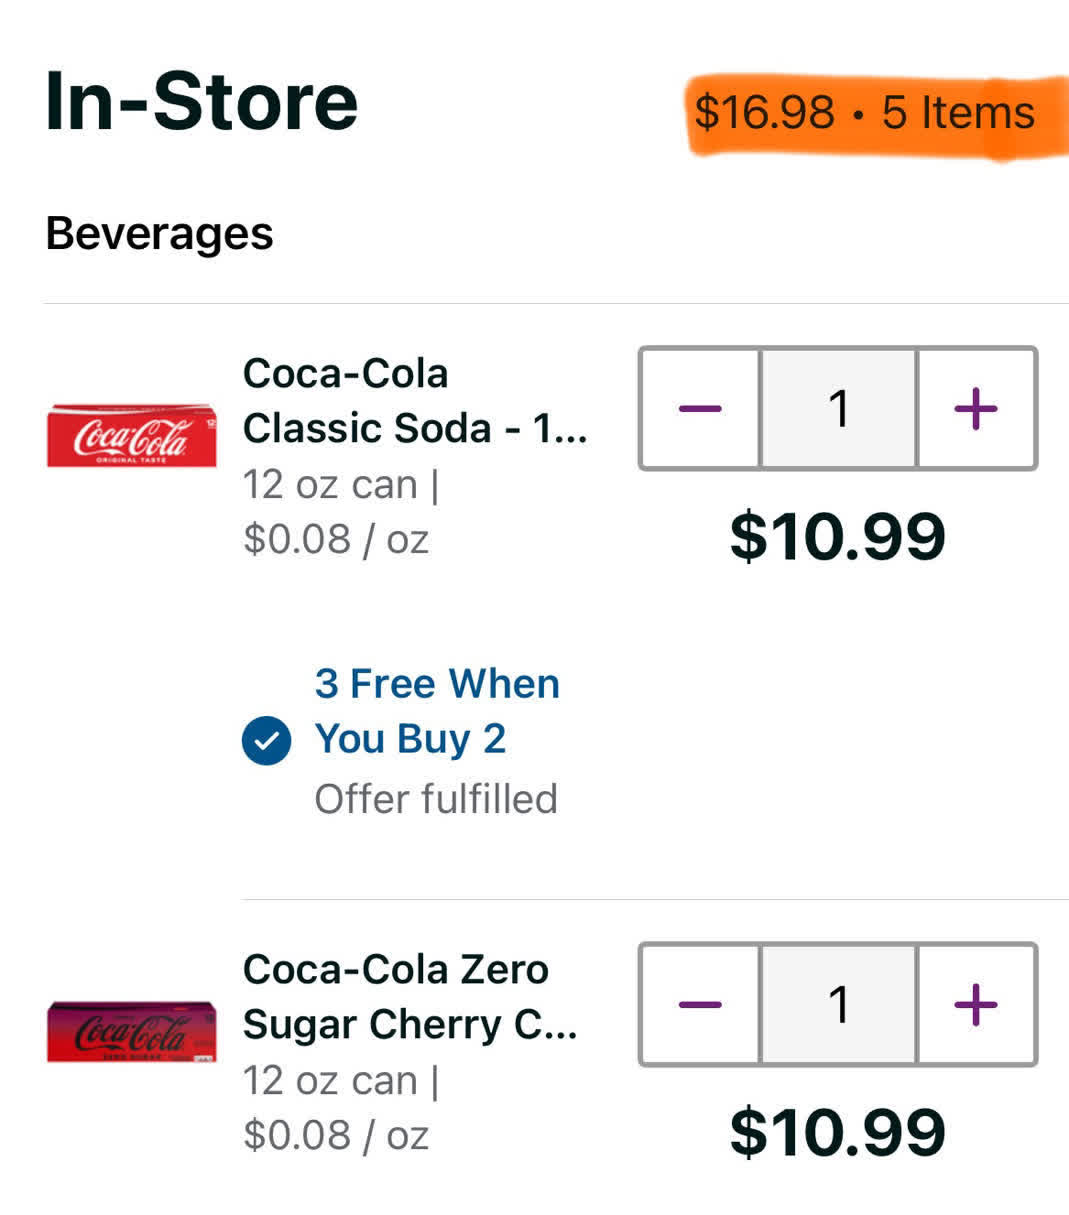Click the highlighted $16.98 5 Items total

865,112
